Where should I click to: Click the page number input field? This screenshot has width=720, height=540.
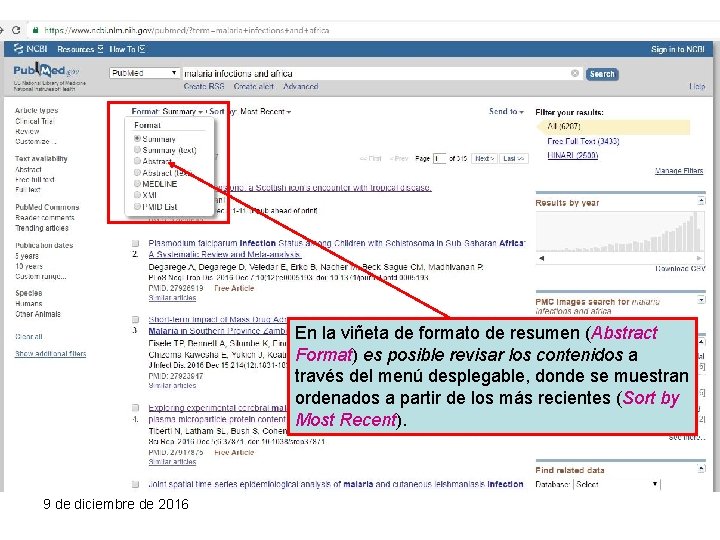[x=439, y=158]
